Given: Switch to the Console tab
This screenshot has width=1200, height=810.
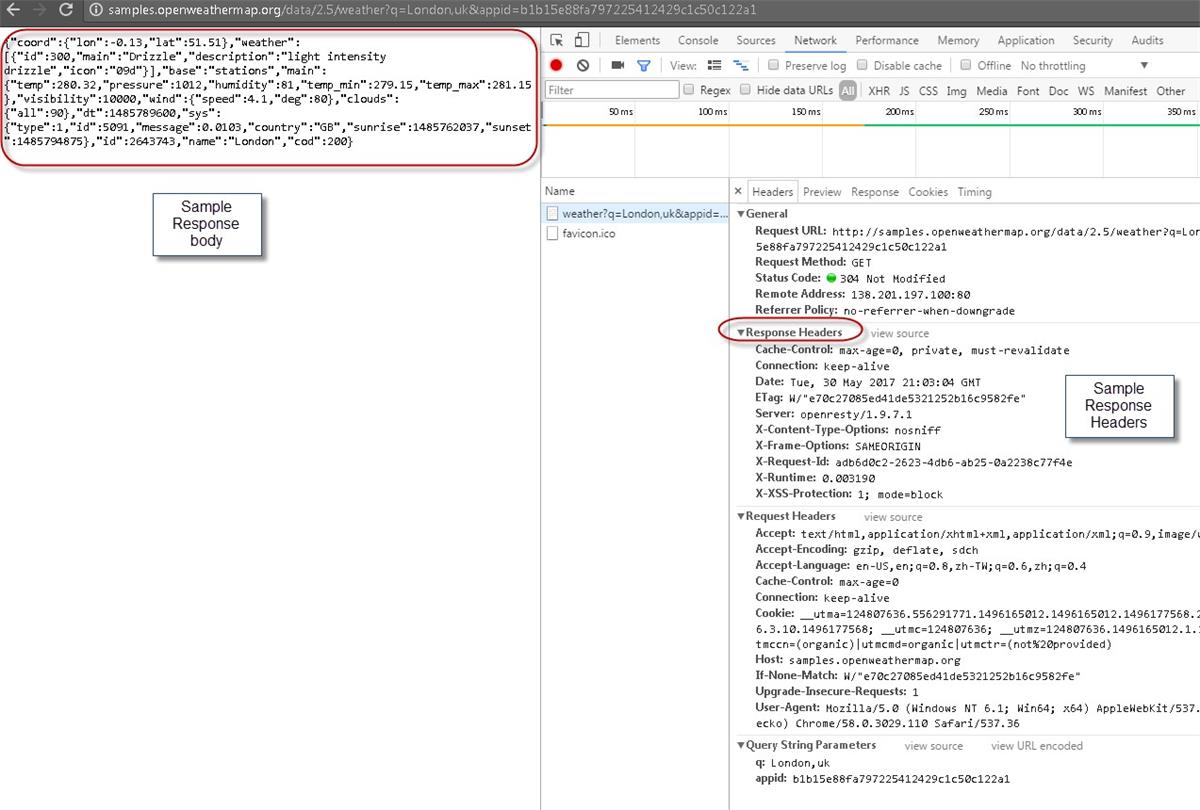Looking at the screenshot, I should (x=698, y=40).
